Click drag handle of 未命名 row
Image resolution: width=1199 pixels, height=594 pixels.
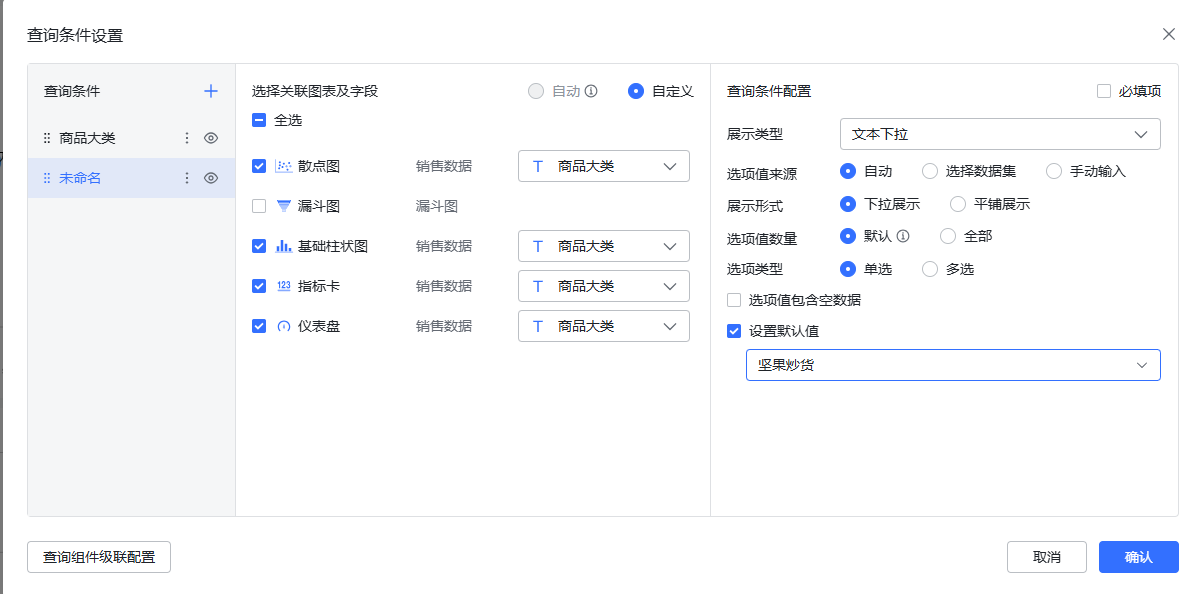click(47, 178)
